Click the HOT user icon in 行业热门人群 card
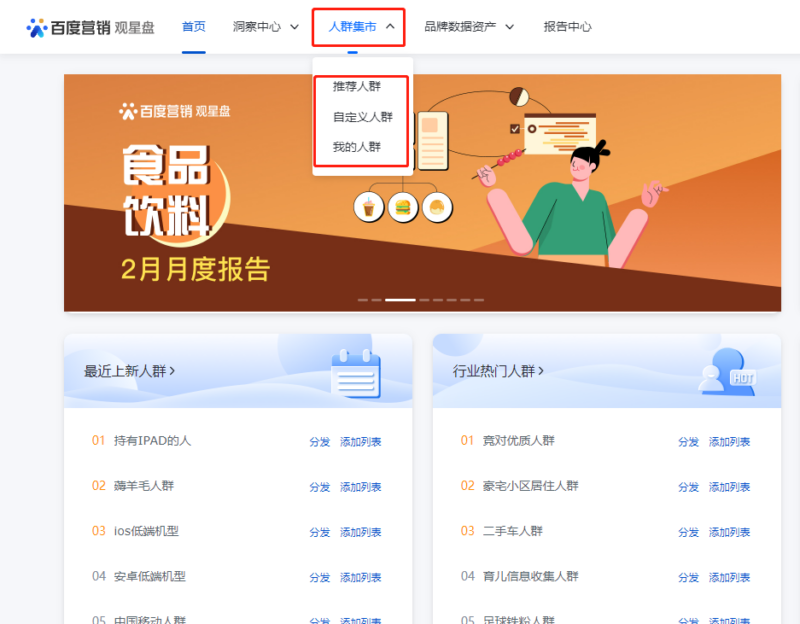The width and height of the screenshot is (800, 624). point(727,372)
